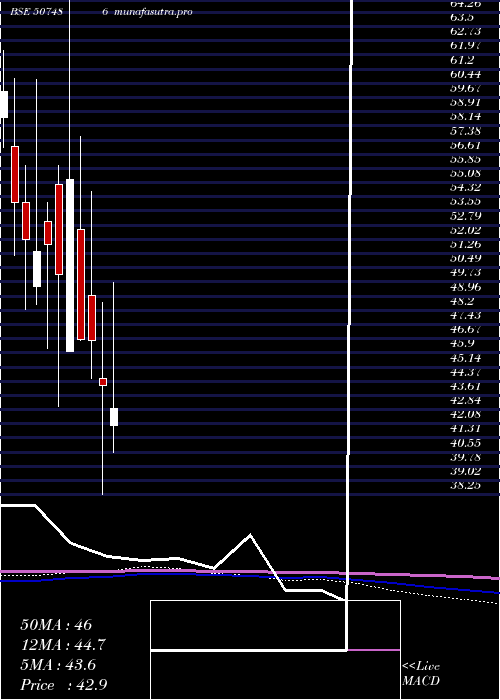The image size is (500, 700).
Task: Select the 45.9 axis label
Action: [462, 344]
